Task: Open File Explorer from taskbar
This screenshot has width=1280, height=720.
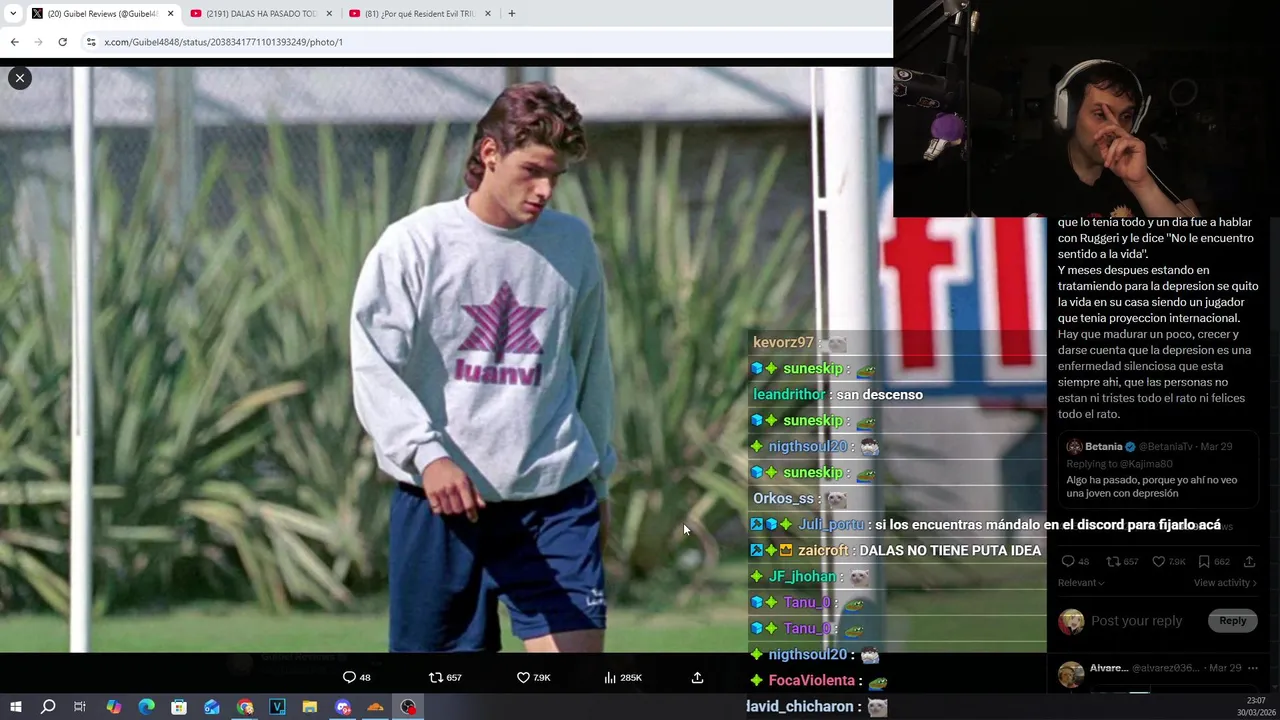Action: [x=310, y=707]
